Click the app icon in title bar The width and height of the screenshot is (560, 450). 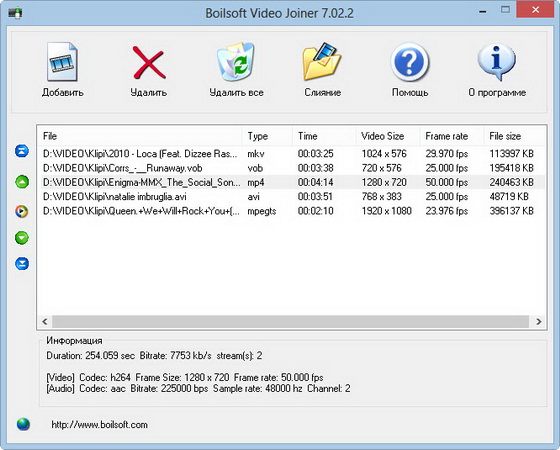point(15,14)
